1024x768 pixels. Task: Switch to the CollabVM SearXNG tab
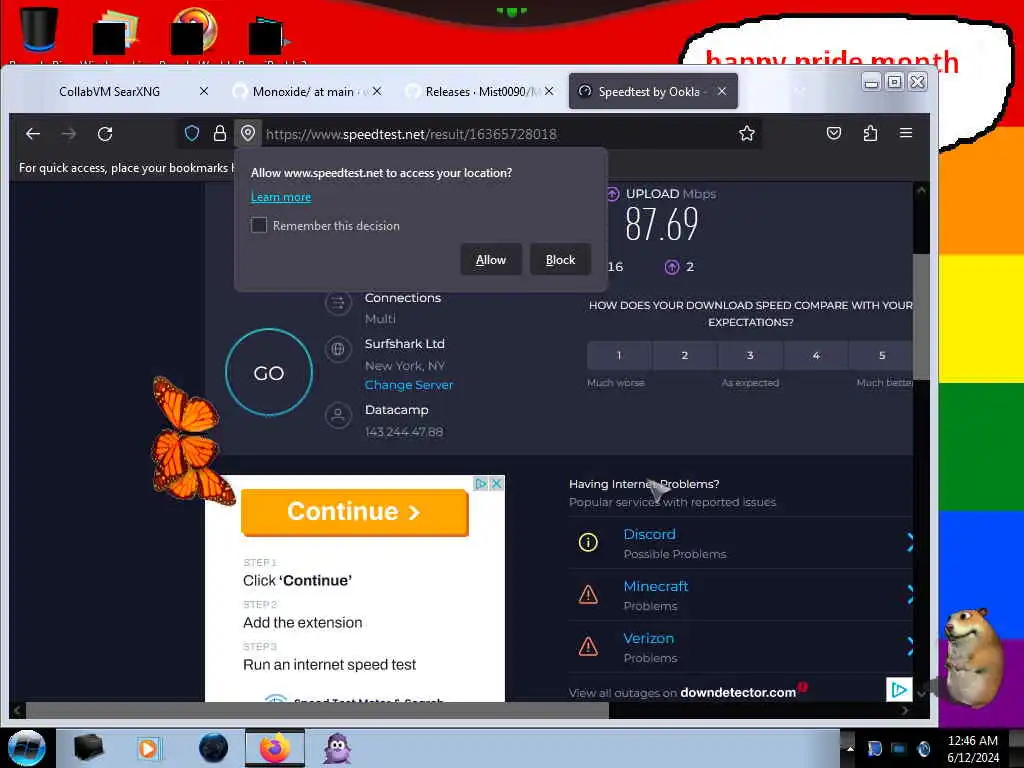(109, 91)
